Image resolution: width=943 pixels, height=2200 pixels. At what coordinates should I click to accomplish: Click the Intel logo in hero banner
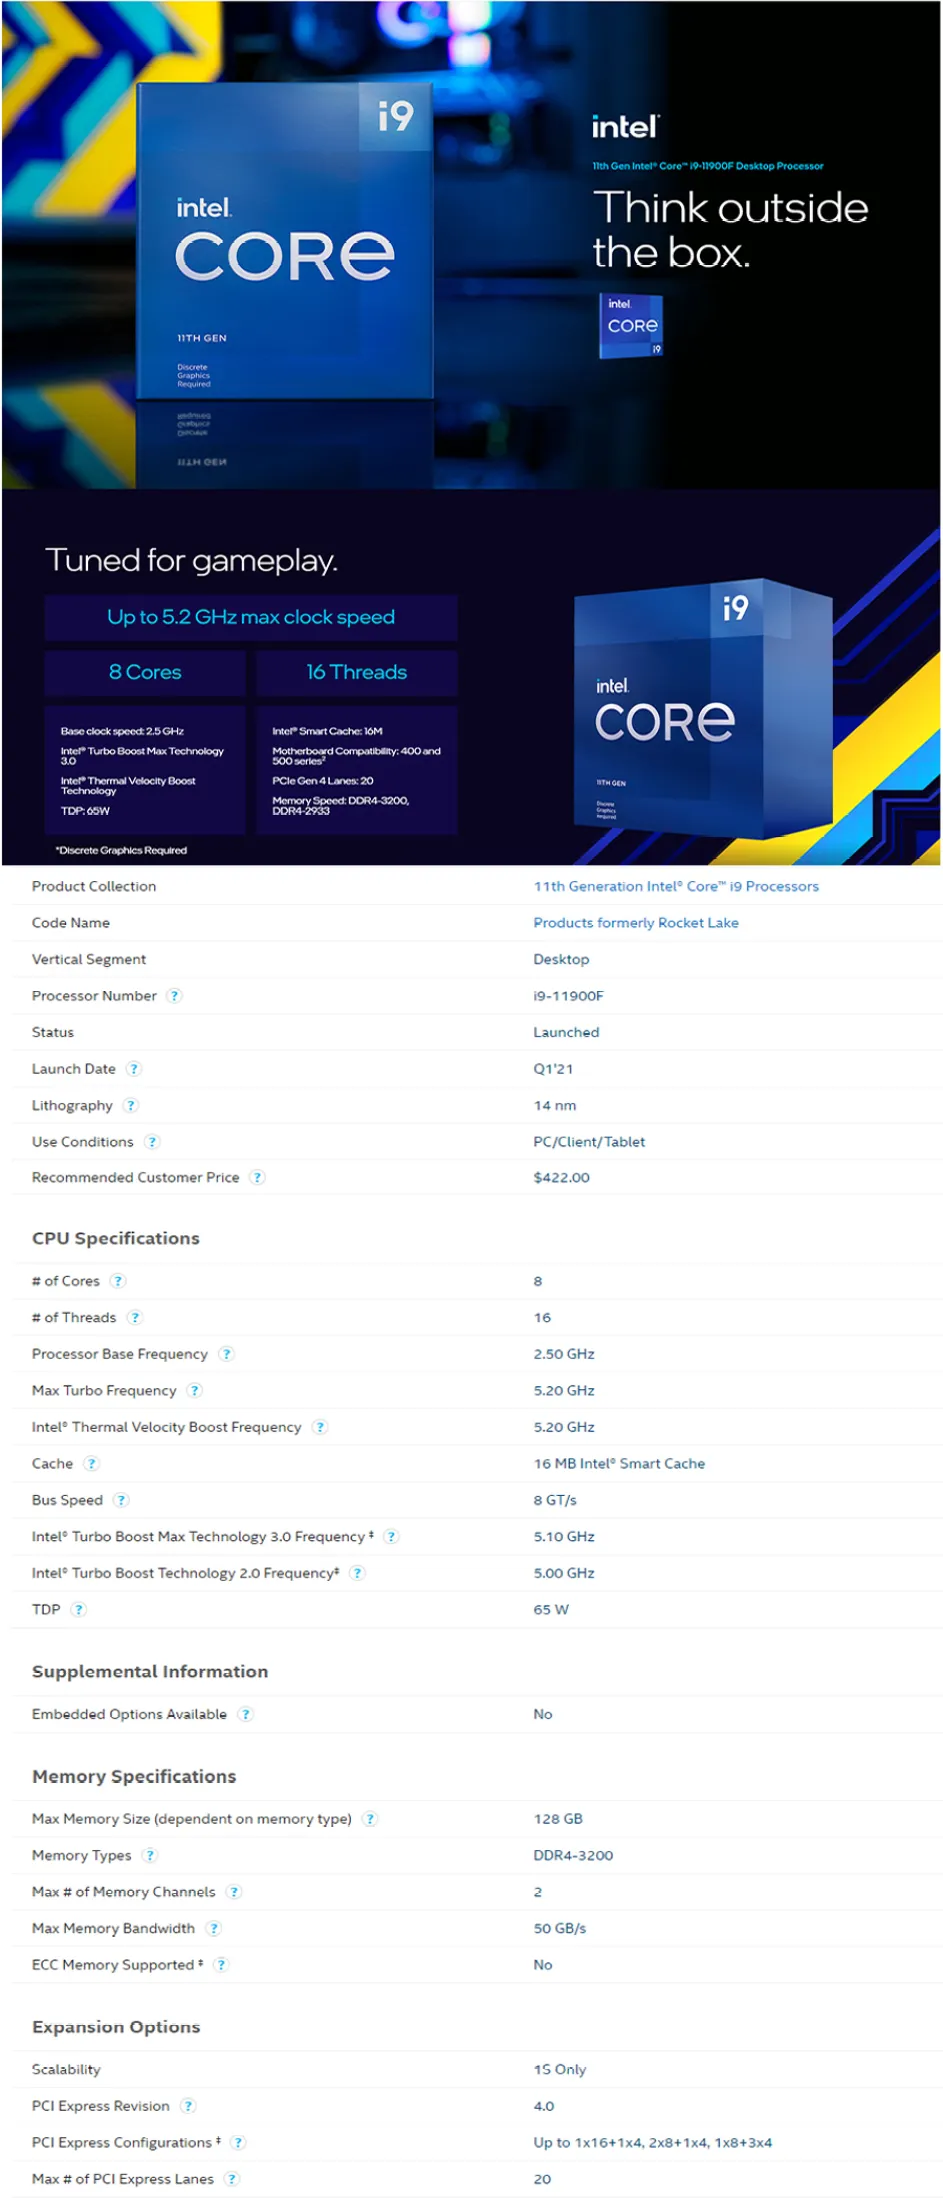pyautogui.click(x=625, y=127)
